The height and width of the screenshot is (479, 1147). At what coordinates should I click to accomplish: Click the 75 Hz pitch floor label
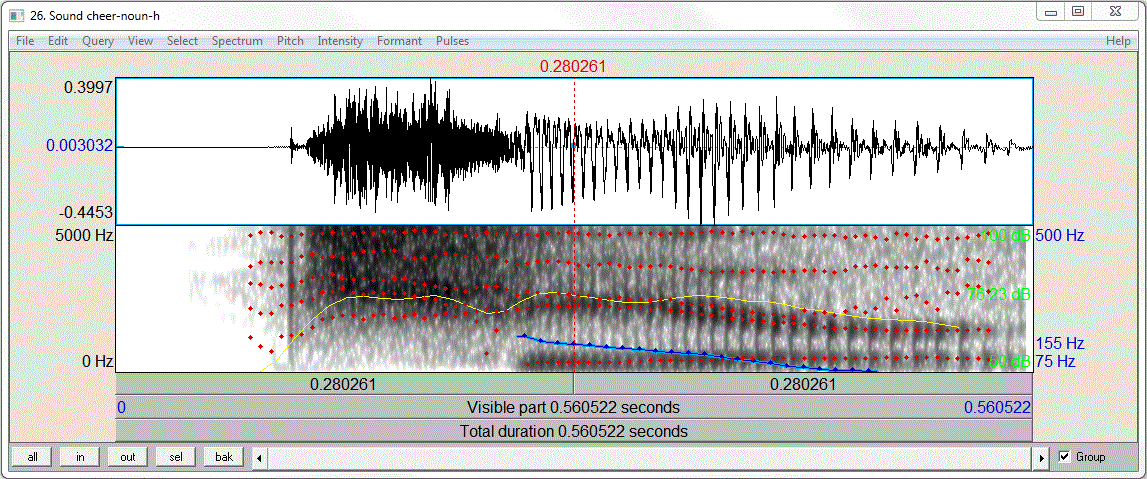[1056, 361]
